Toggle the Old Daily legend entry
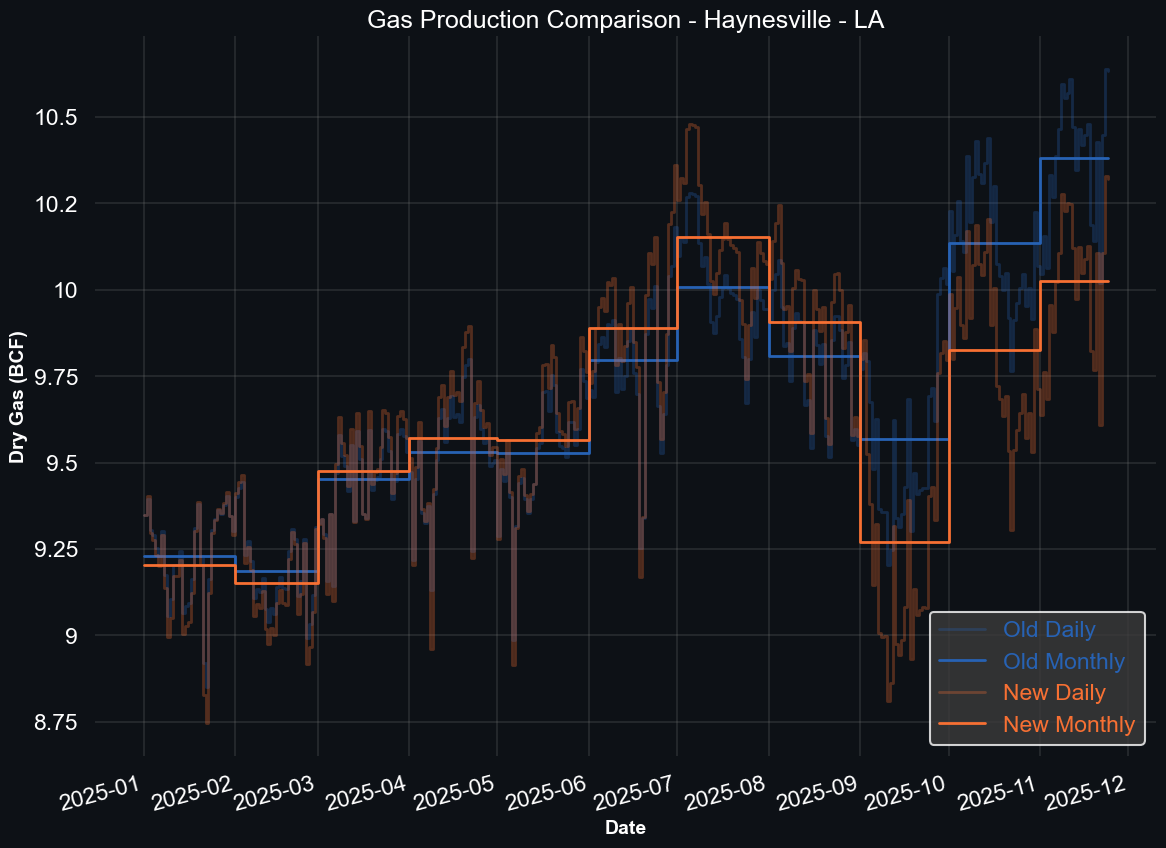This screenshot has width=1166, height=848. 1048,630
